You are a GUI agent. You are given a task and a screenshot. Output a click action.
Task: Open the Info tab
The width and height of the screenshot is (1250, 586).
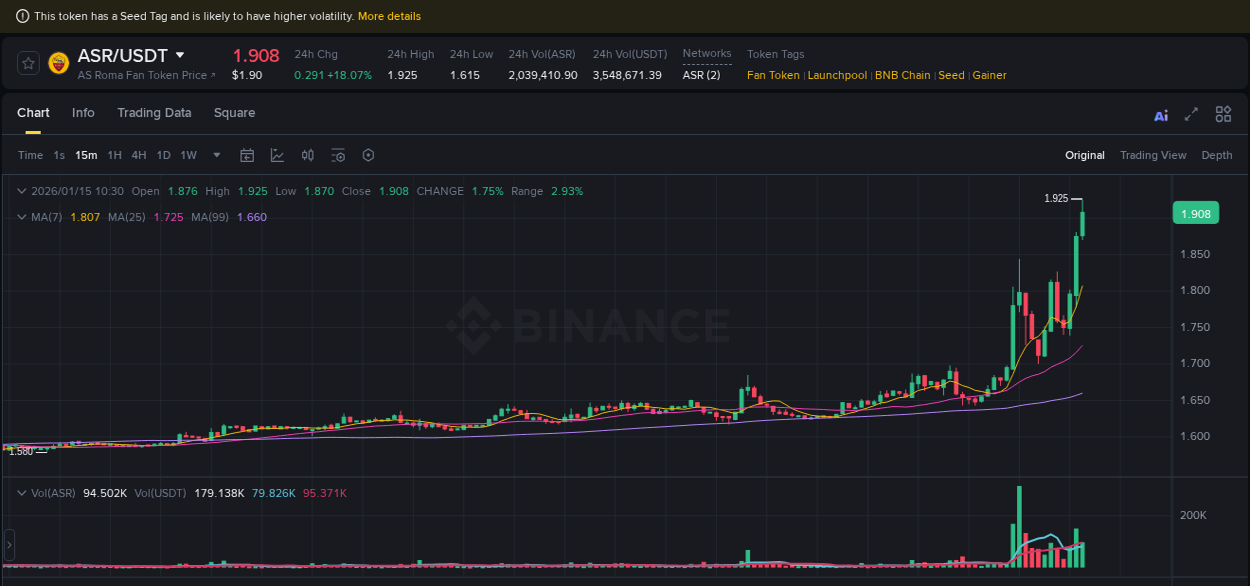point(83,114)
